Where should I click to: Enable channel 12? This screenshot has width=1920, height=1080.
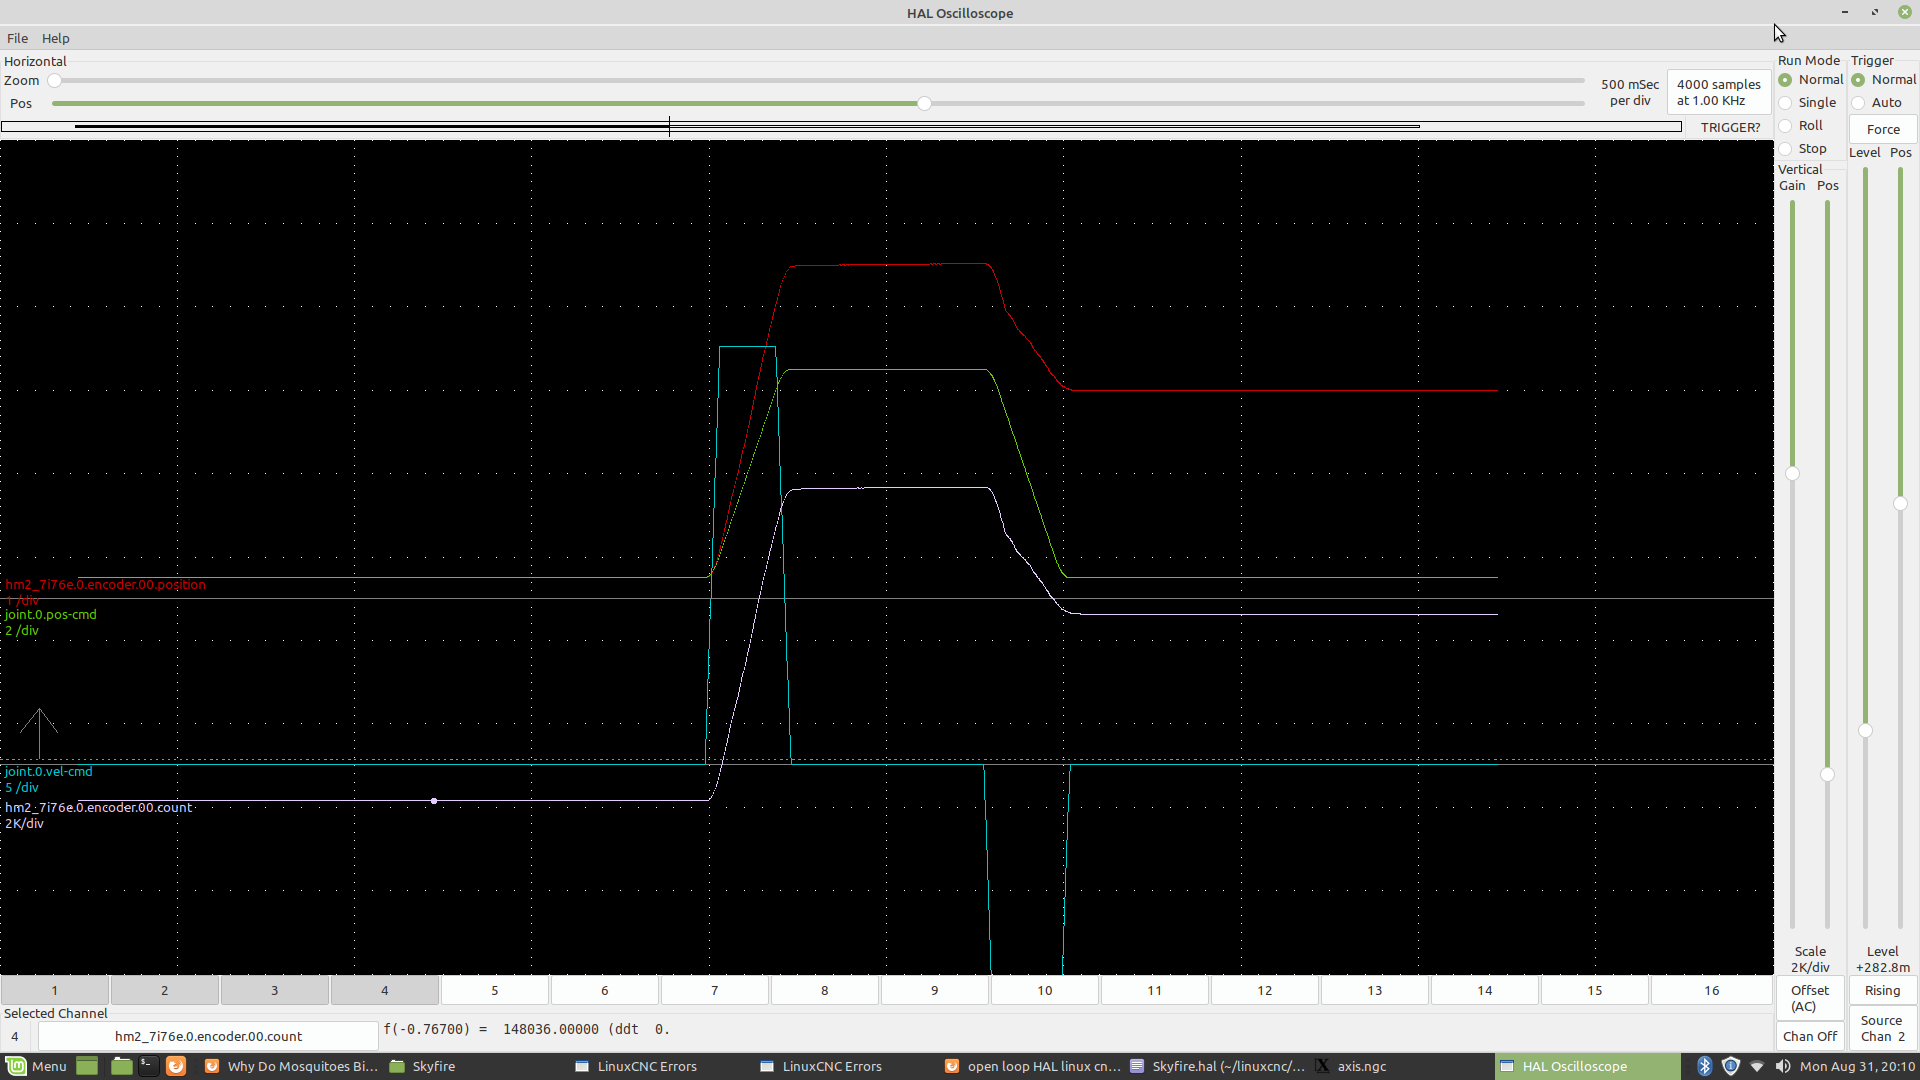[x=1265, y=990]
